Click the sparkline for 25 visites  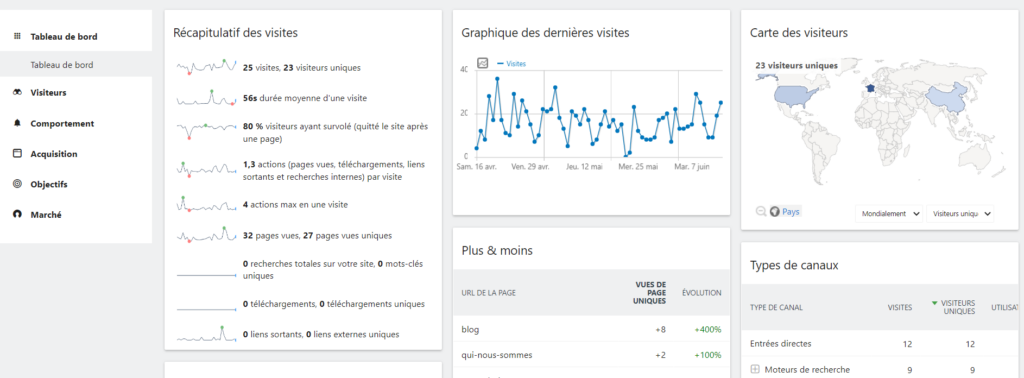click(x=206, y=67)
